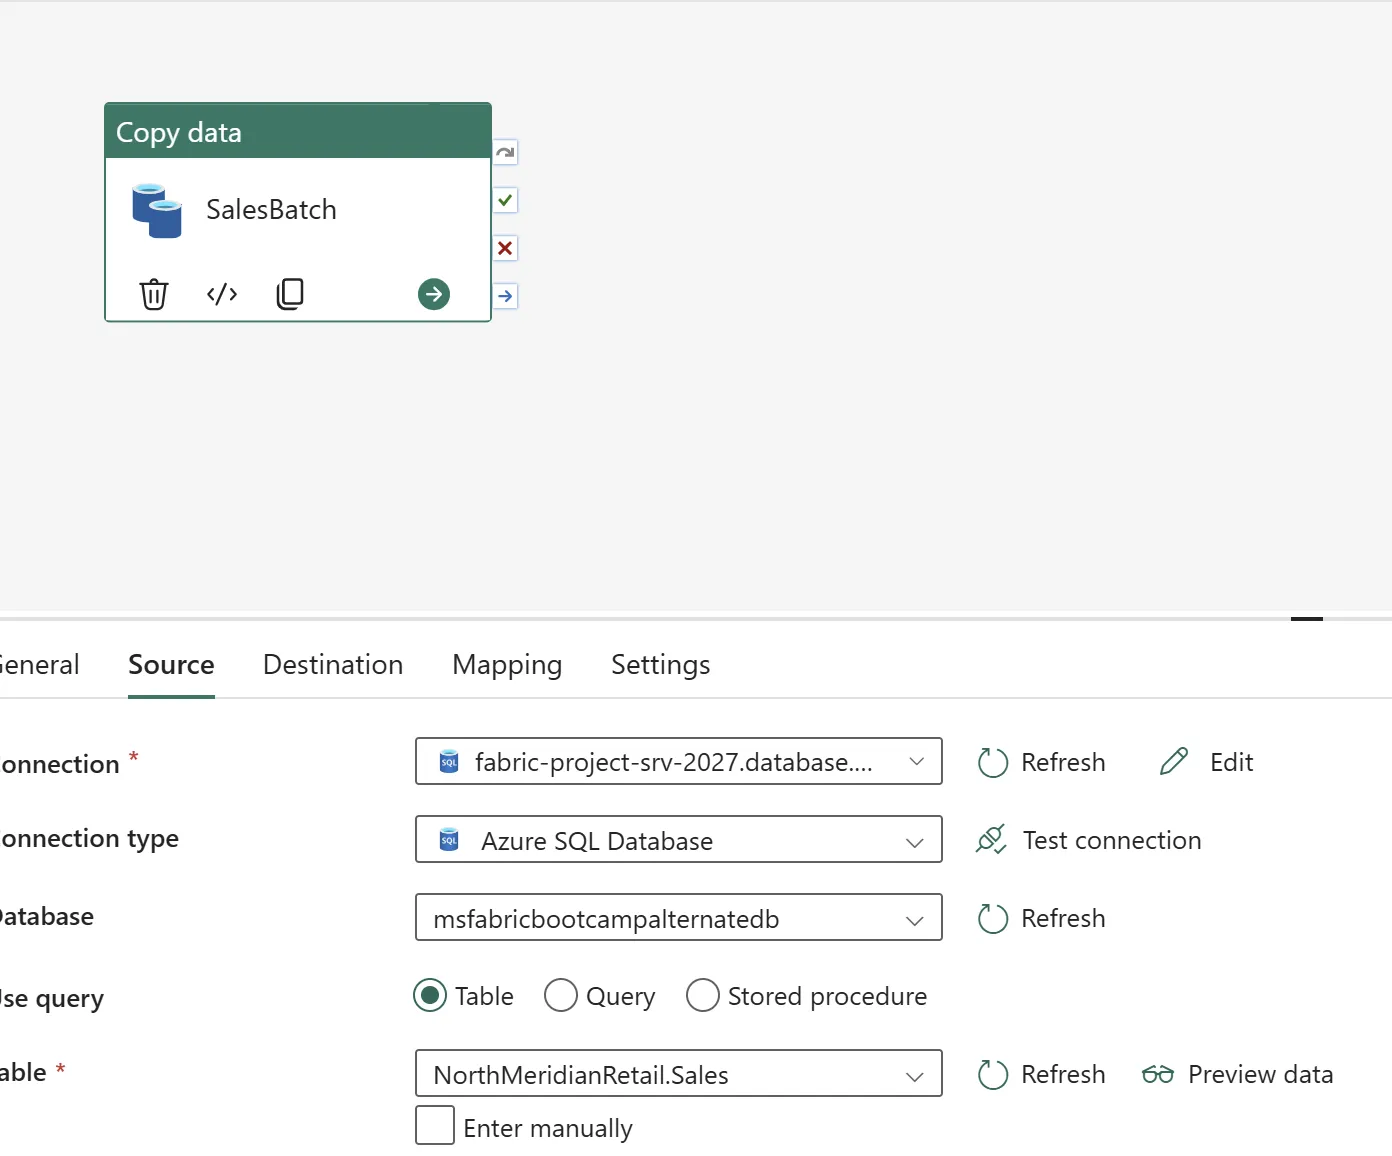Open the Database dropdown
1392x1156 pixels.
679,918
